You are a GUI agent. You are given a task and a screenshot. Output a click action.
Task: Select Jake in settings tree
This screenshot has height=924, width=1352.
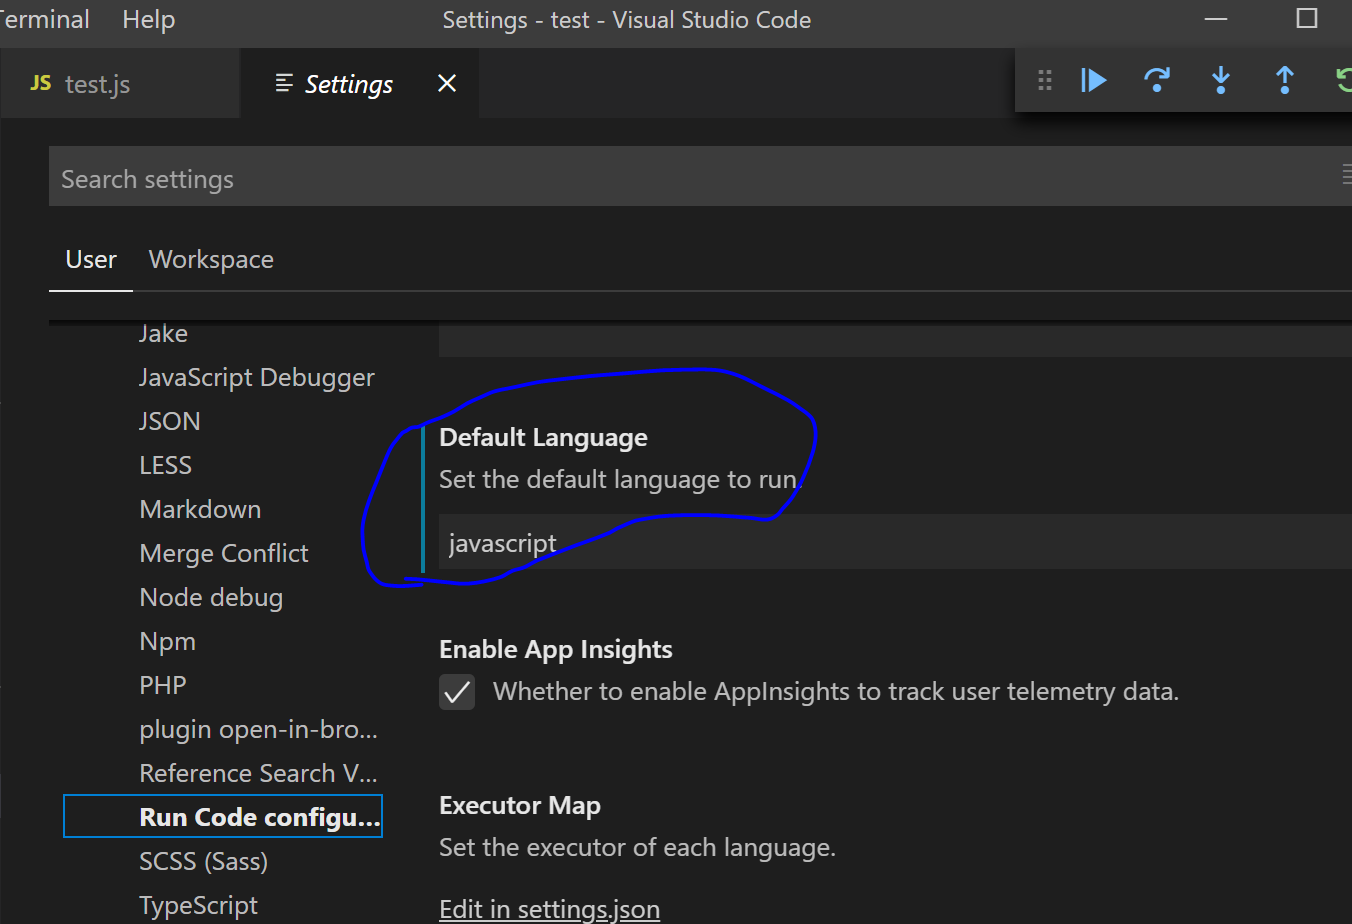pyautogui.click(x=163, y=334)
